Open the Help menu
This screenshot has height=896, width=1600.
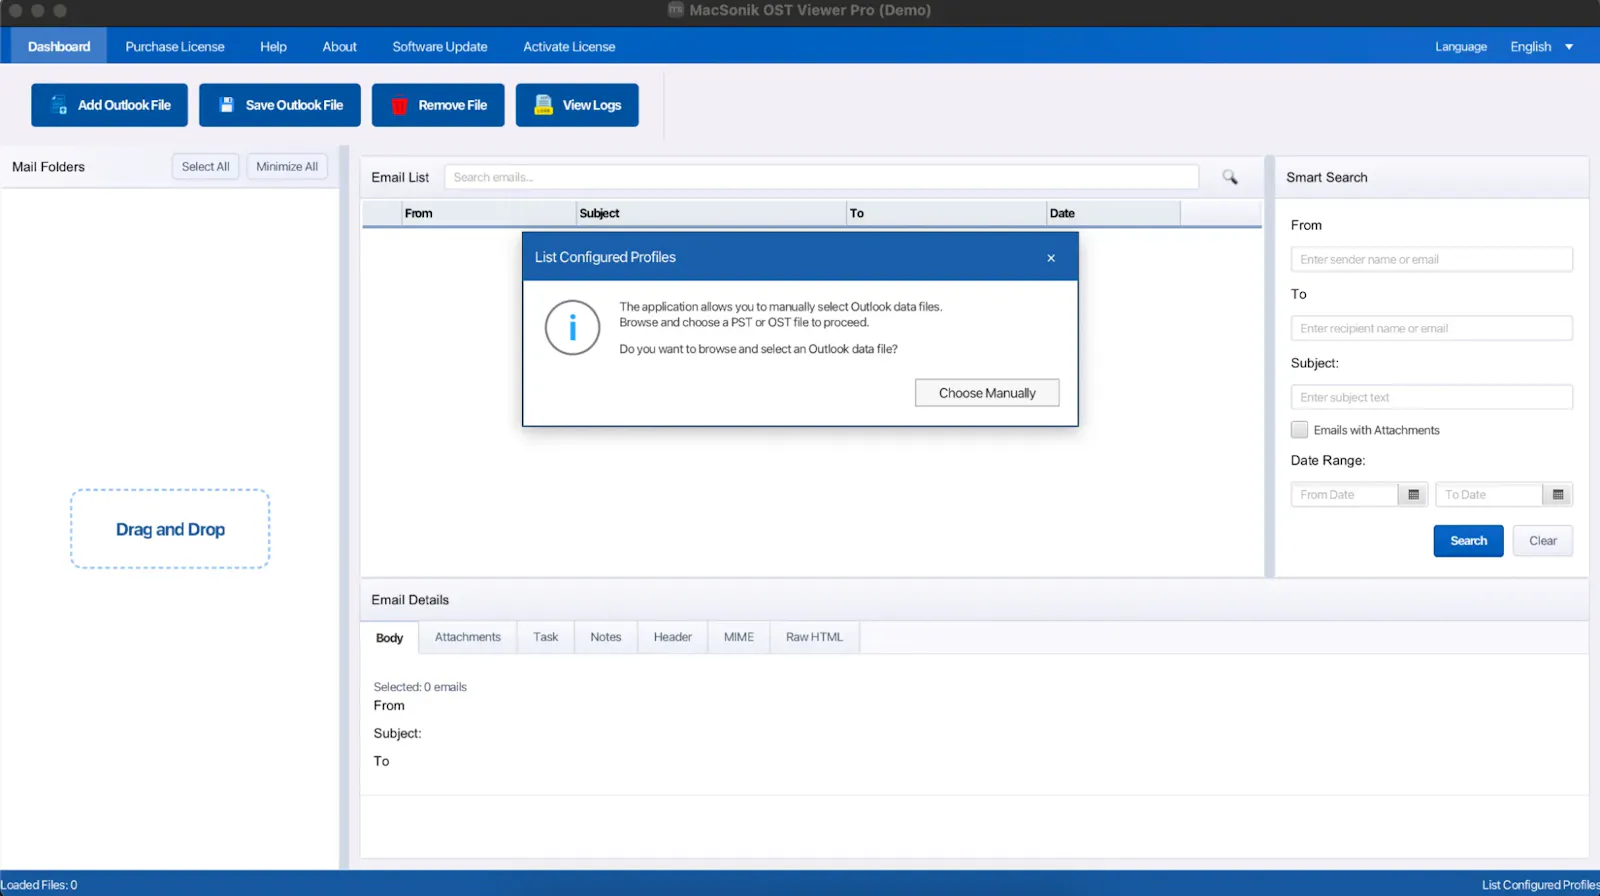point(273,47)
